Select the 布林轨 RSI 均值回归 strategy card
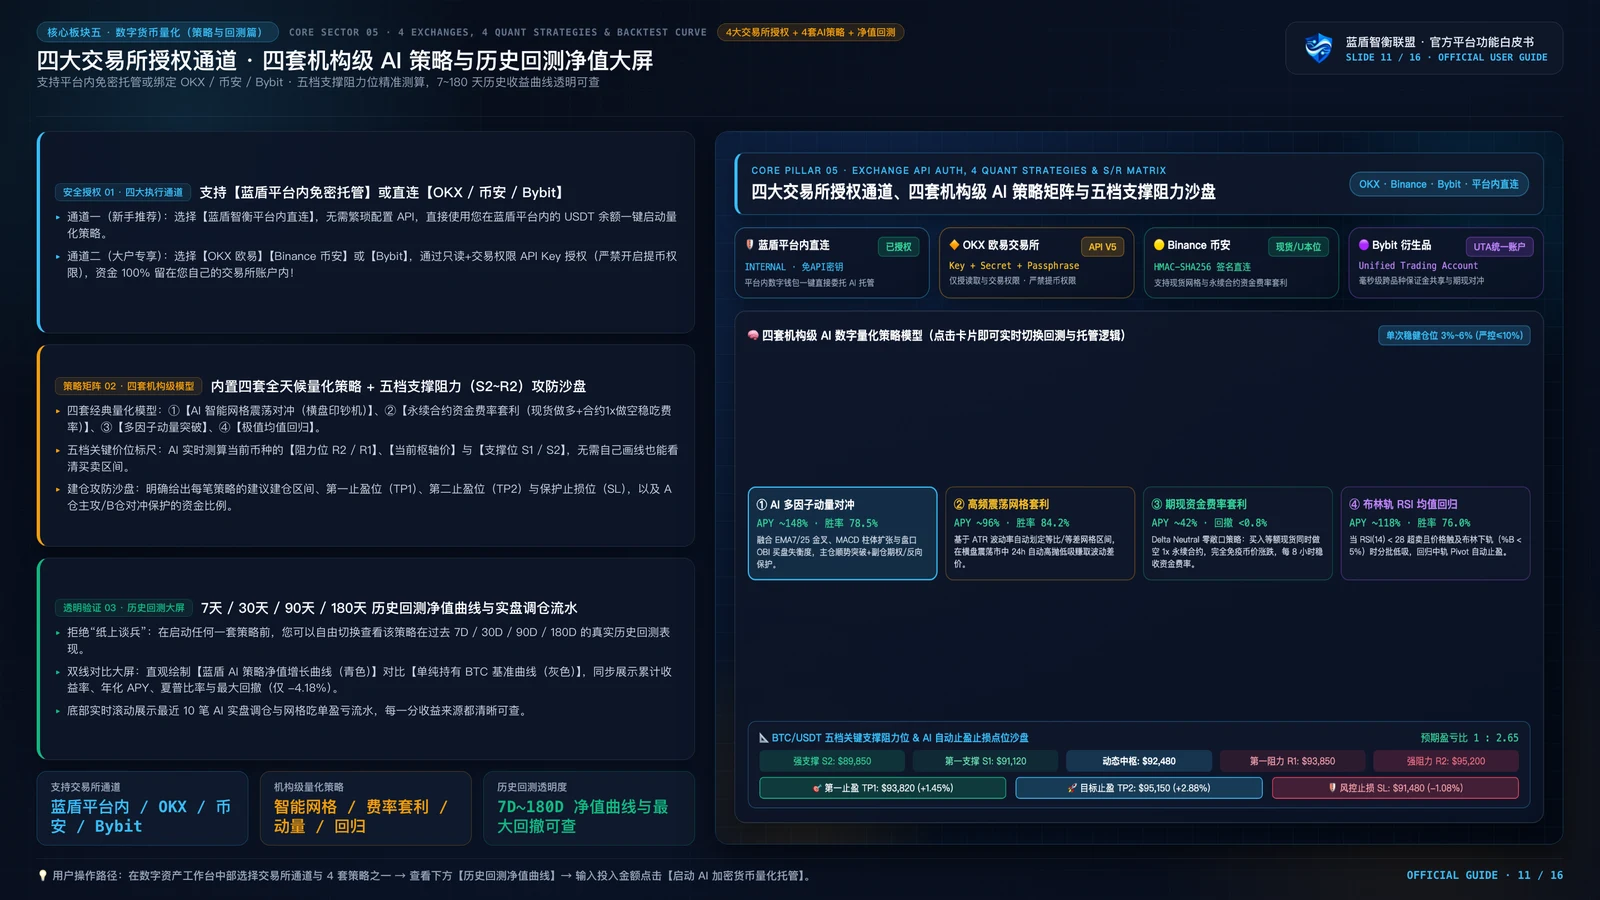 [1435, 533]
